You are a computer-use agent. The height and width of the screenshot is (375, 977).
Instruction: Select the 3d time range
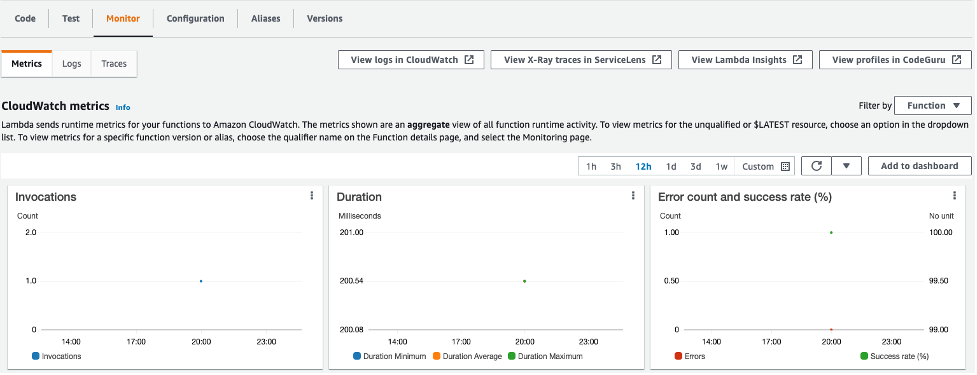695,166
